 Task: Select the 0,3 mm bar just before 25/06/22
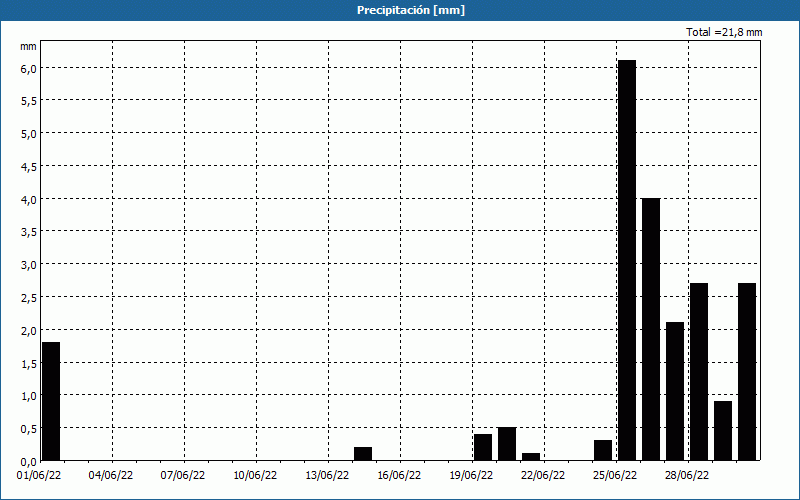603,450
